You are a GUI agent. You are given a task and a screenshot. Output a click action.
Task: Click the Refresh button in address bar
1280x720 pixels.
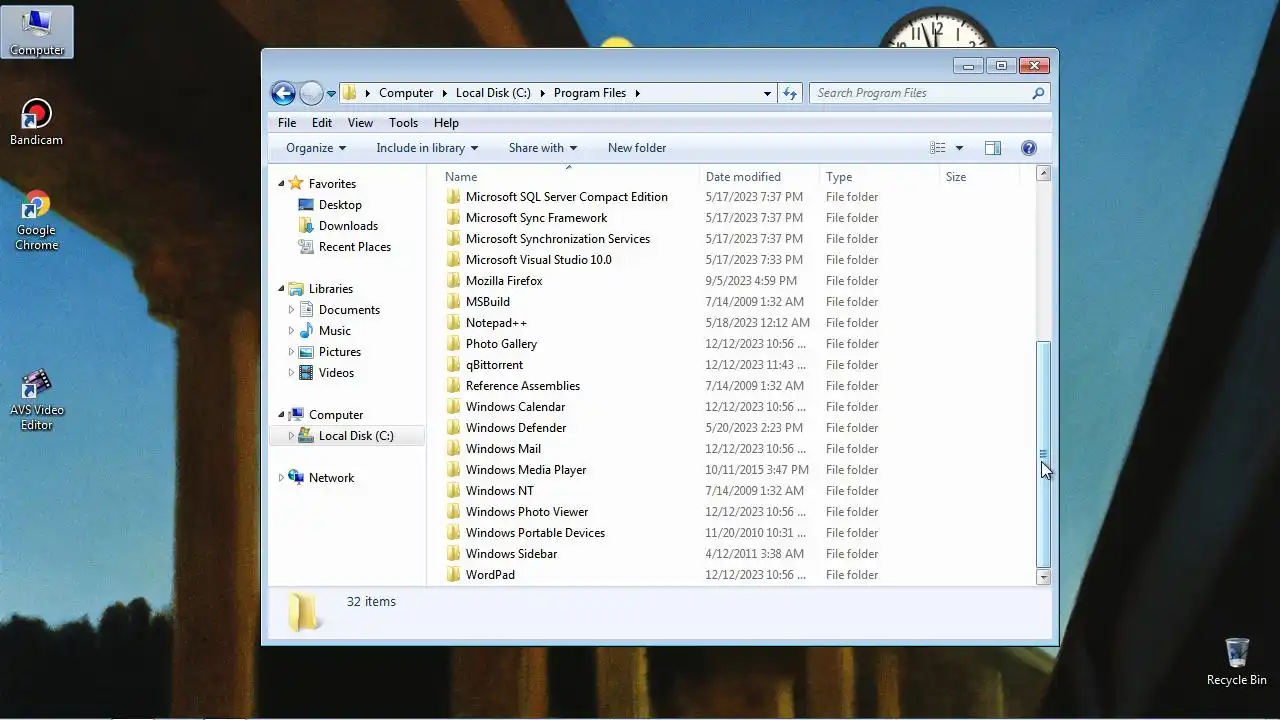coord(790,93)
